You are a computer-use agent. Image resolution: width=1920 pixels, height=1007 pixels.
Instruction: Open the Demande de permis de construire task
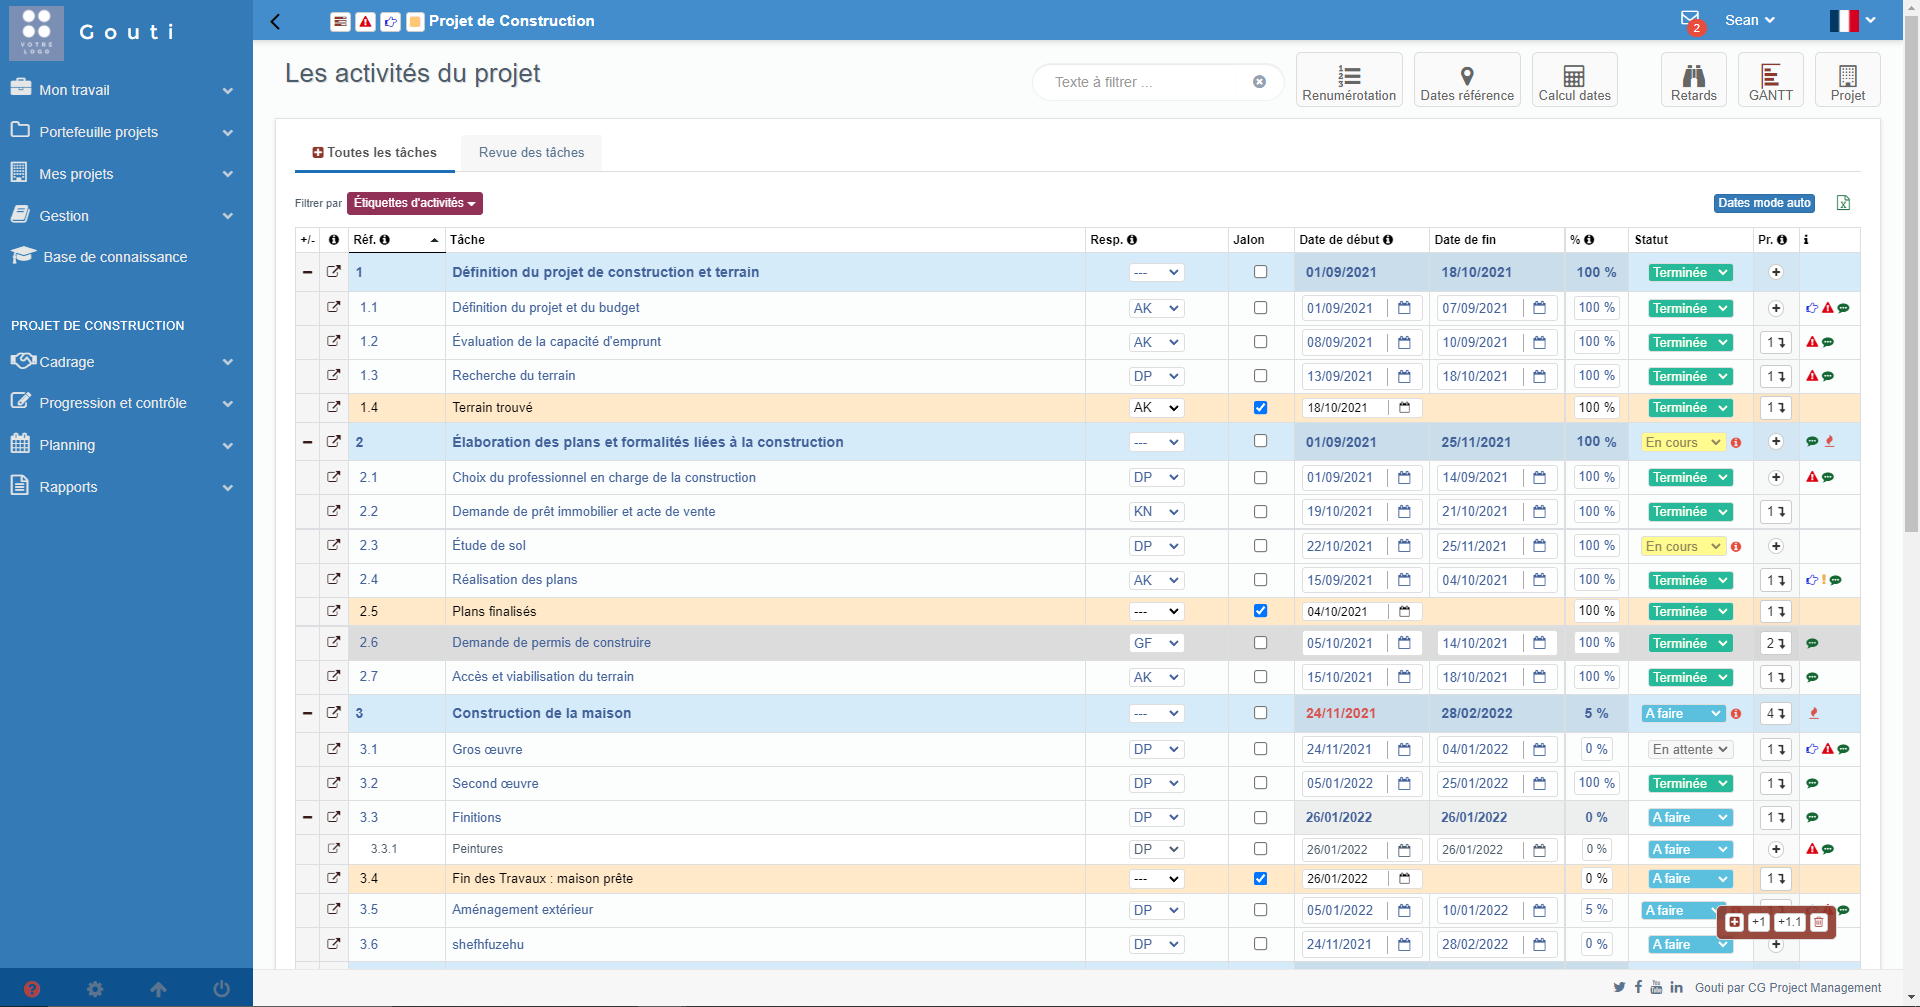tap(551, 643)
